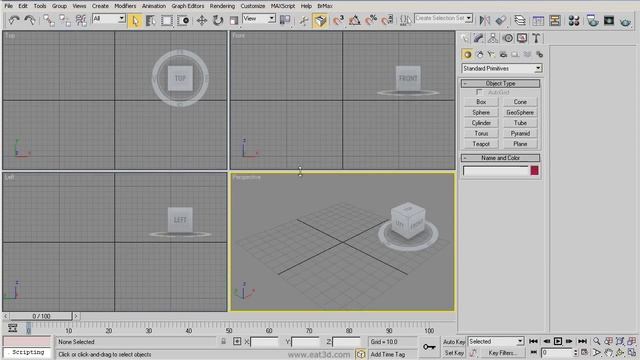
Task: Open the Edit Named Selection Sets dialog
Action: click(x=405, y=20)
